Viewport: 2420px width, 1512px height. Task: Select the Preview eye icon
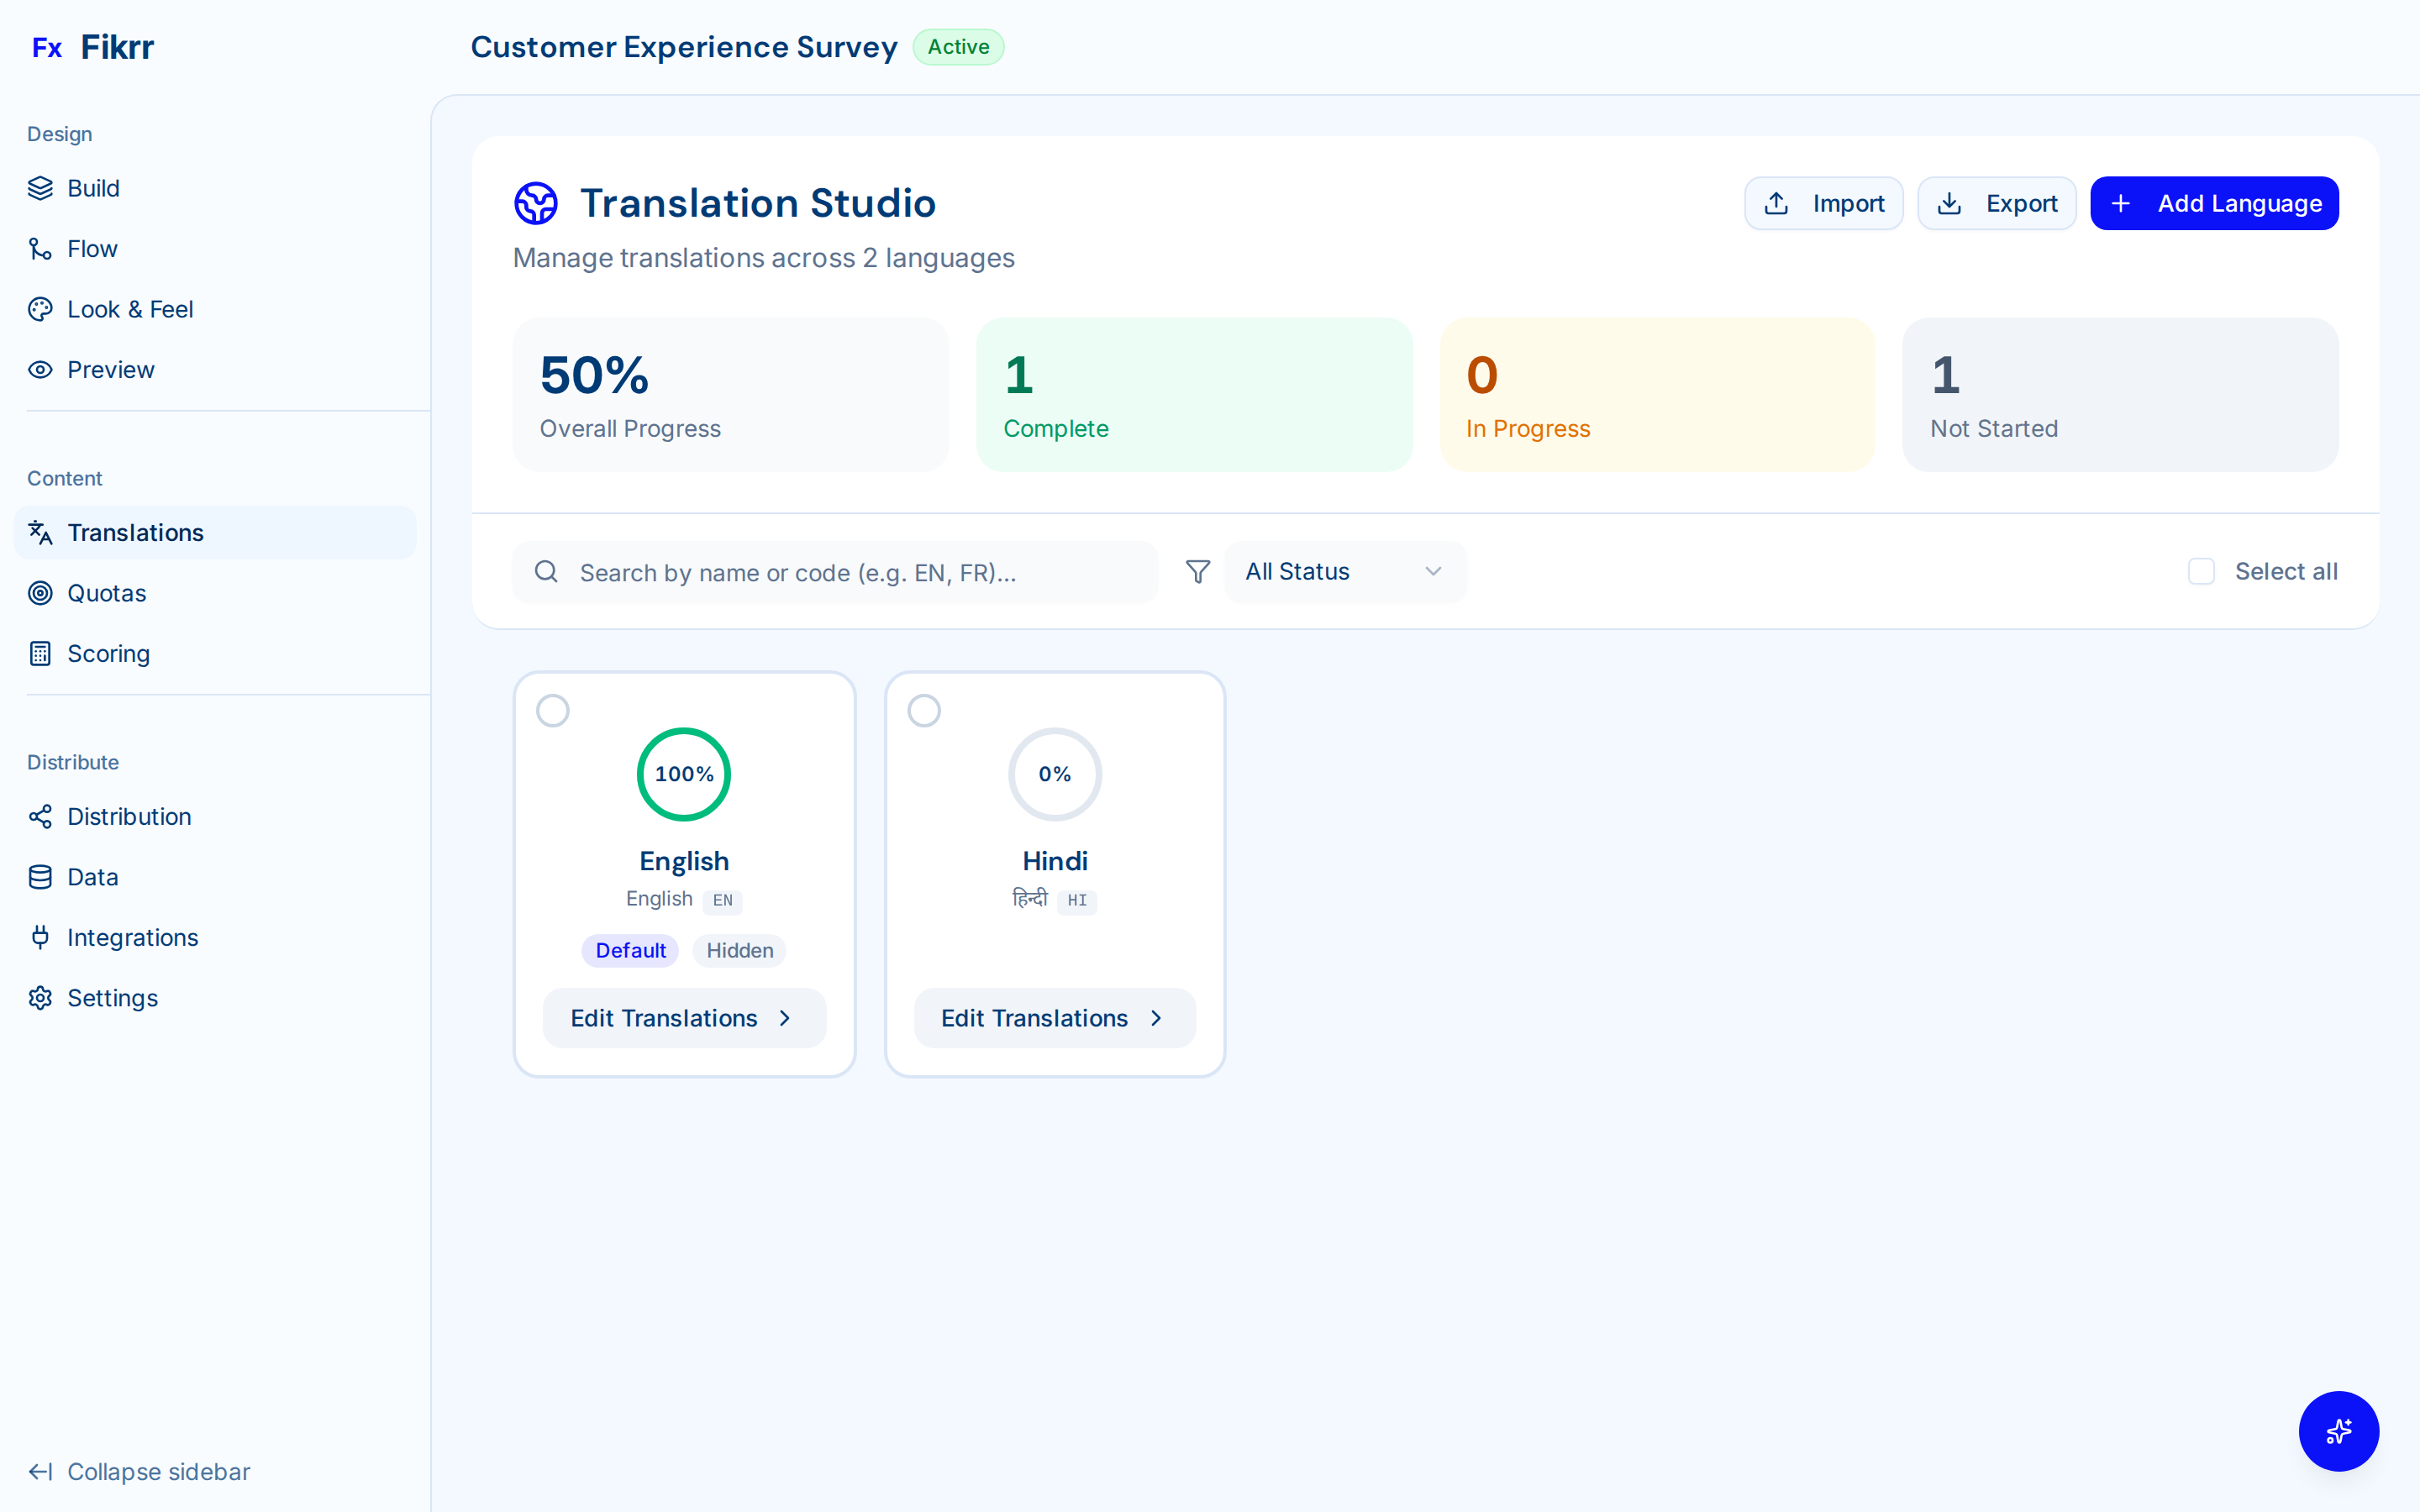click(40, 369)
